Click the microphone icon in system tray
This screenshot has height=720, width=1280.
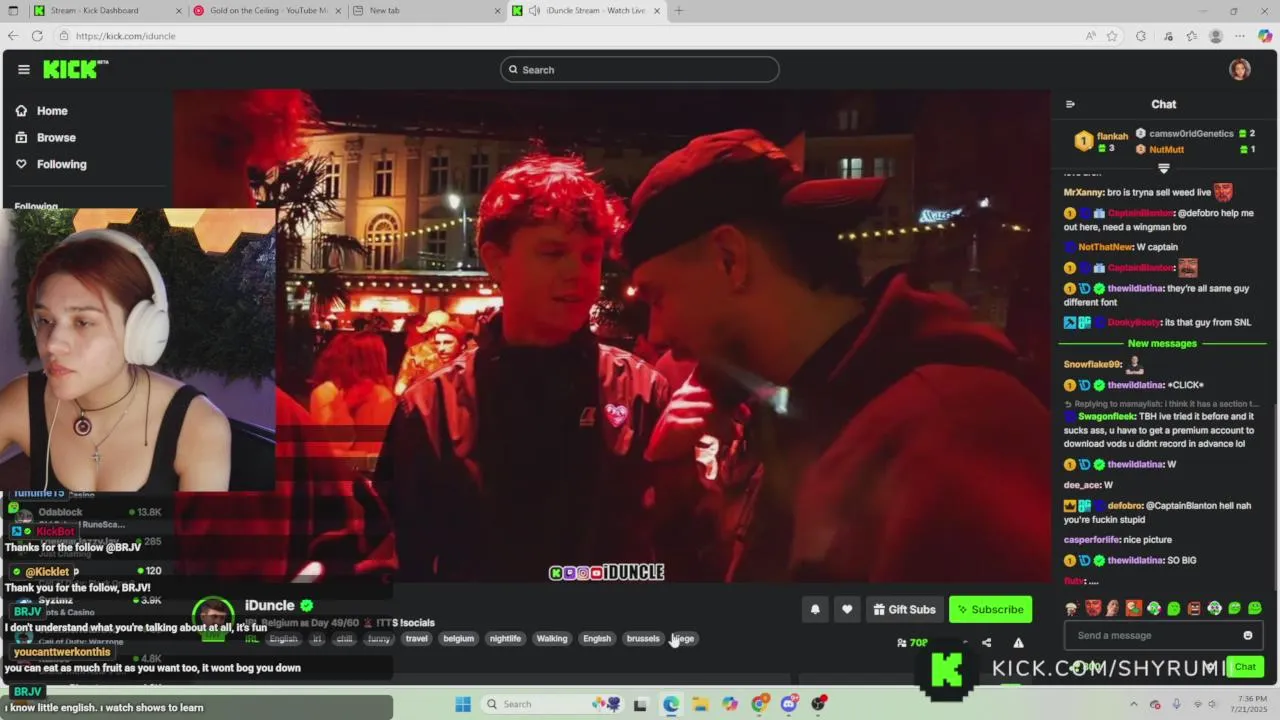(x=1176, y=704)
